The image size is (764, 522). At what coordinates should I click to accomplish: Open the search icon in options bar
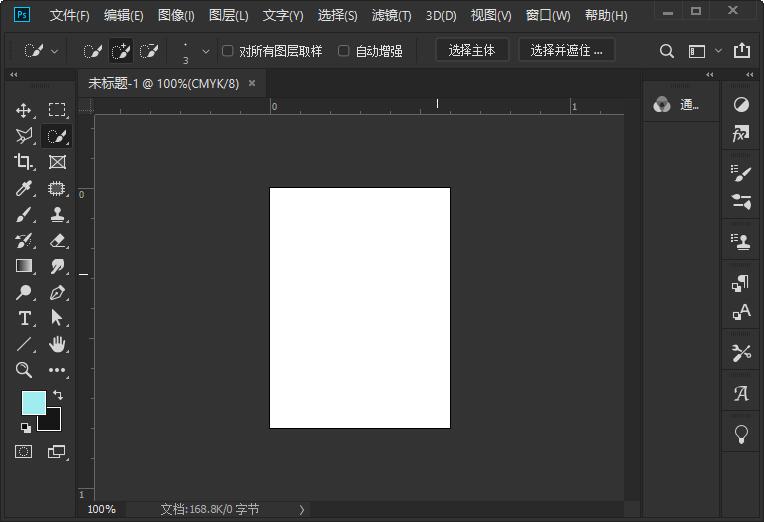pos(667,51)
